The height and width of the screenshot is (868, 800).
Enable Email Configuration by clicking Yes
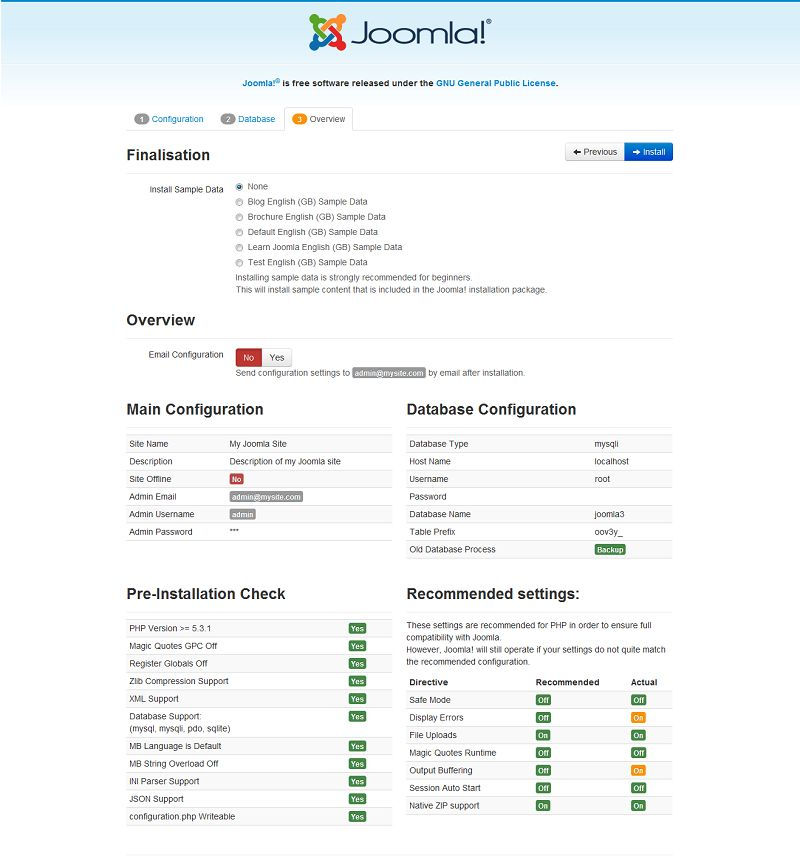click(x=277, y=357)
